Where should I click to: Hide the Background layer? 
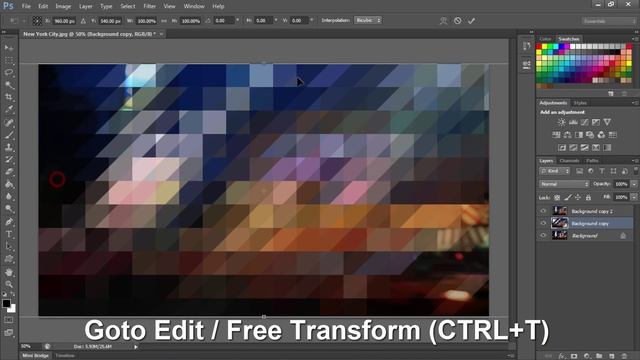click(543, 236)
